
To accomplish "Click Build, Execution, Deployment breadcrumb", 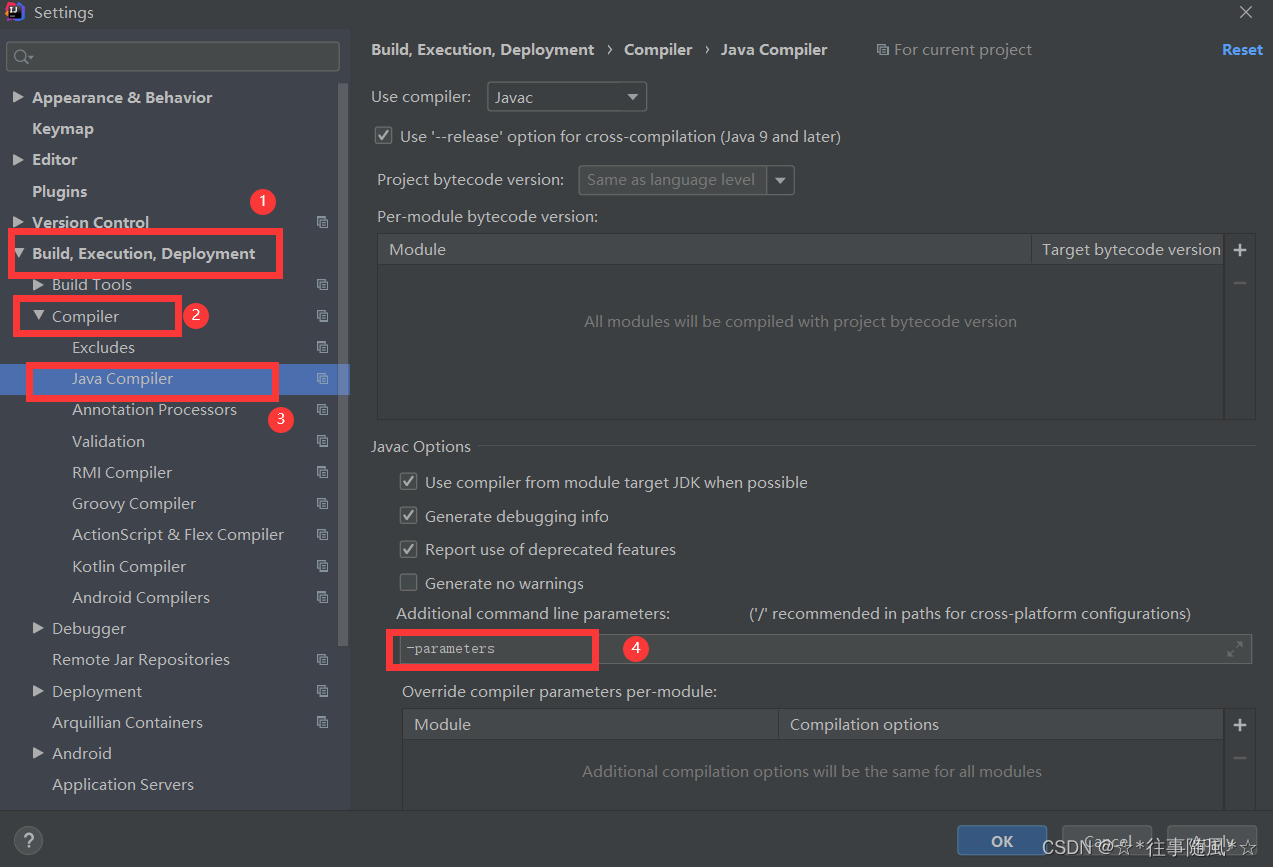I will (482, 50).
